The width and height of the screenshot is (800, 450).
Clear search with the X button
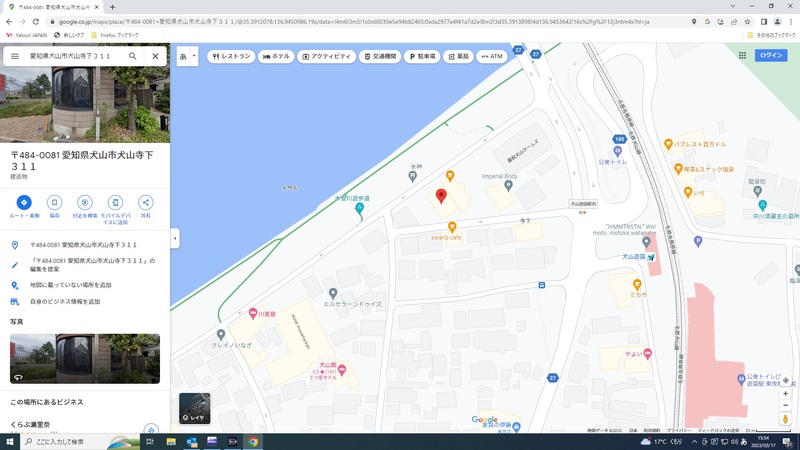click(155, 57)
